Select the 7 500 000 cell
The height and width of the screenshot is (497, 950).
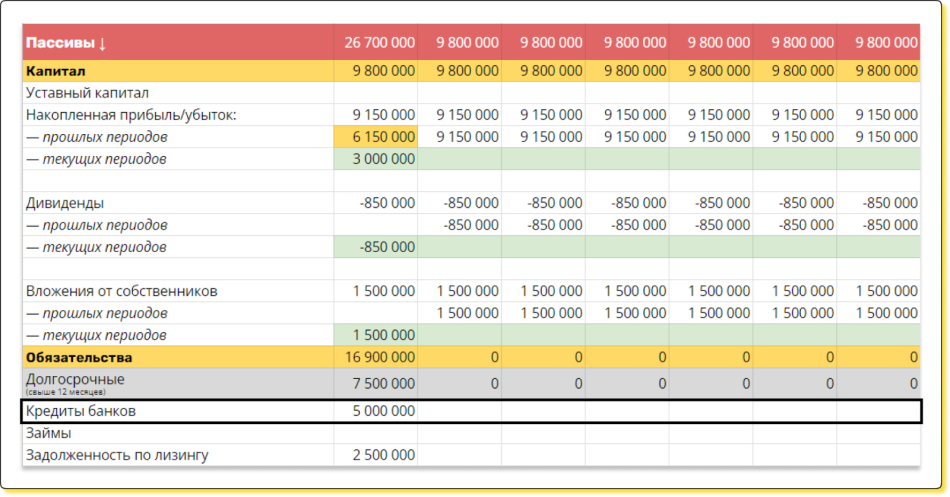pyautogui.click(x=376, y=383)
